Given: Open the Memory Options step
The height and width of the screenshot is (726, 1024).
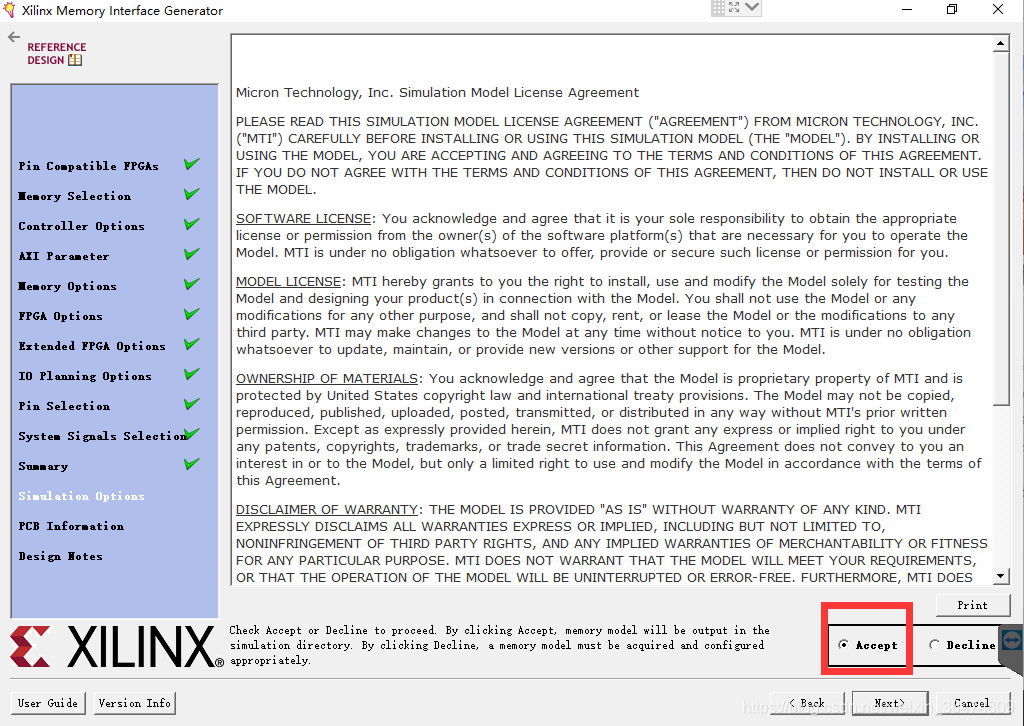Looking at the screenshot, I should coord(67,286).
